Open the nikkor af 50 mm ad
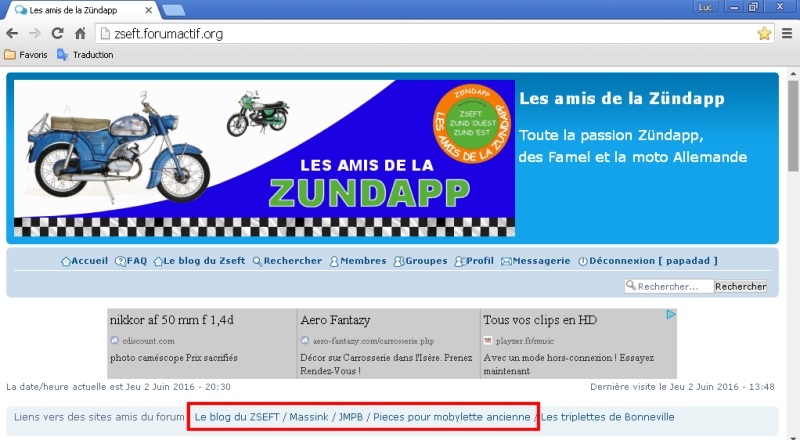Viewport: 800px width, 440px height. click(172, 320)
